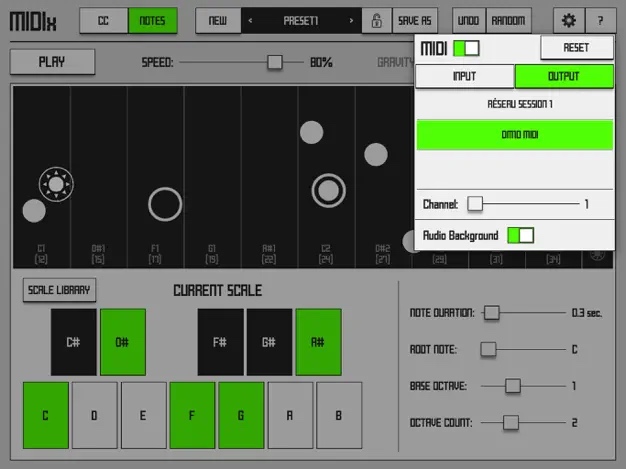Click SAVE AS button
The width and height of the screenshot is (626, 469).
(415, 20)
